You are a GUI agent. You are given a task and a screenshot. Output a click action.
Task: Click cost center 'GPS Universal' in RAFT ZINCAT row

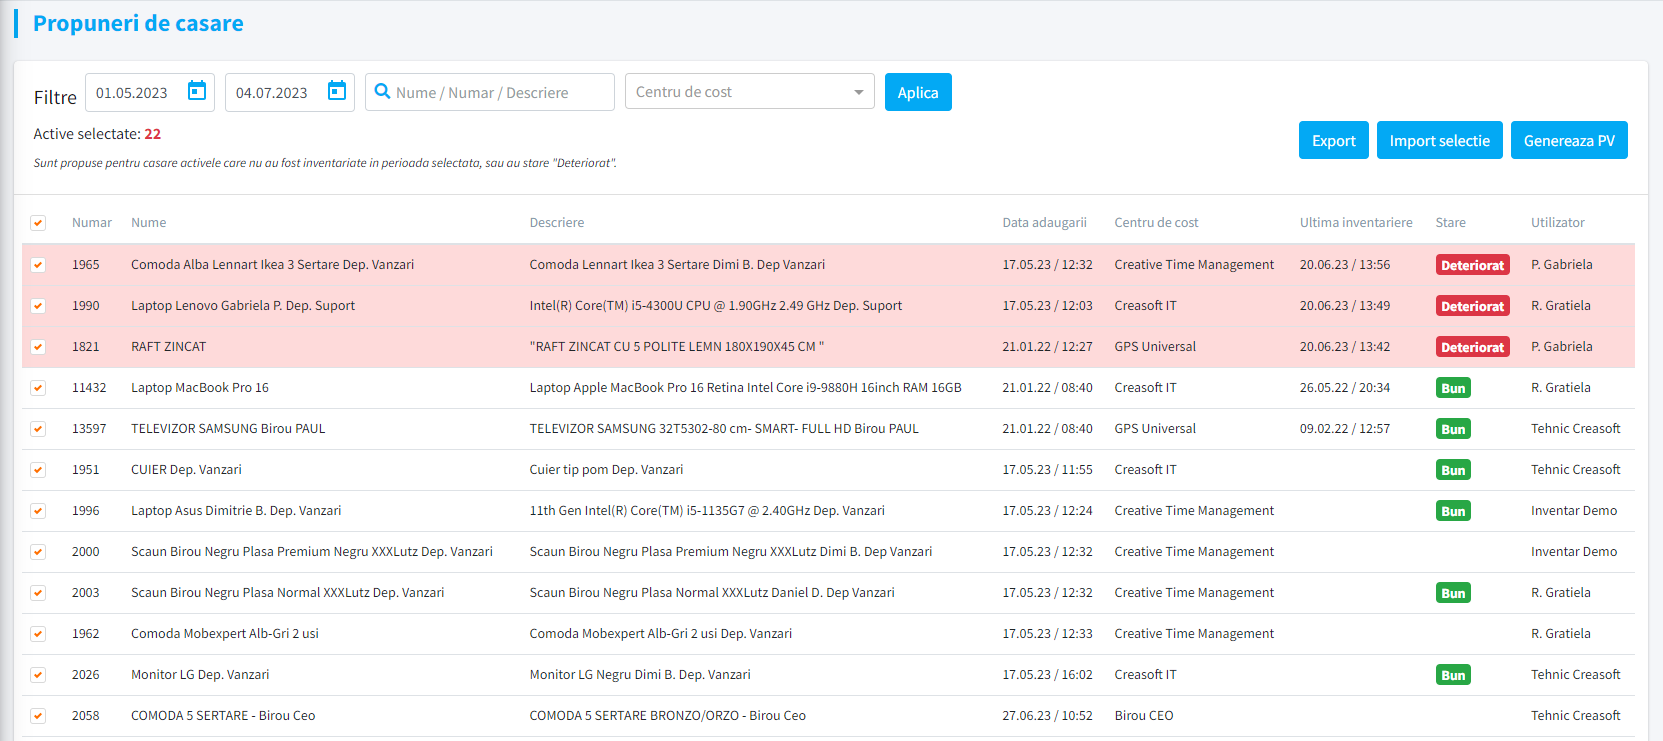(1155, 347)
